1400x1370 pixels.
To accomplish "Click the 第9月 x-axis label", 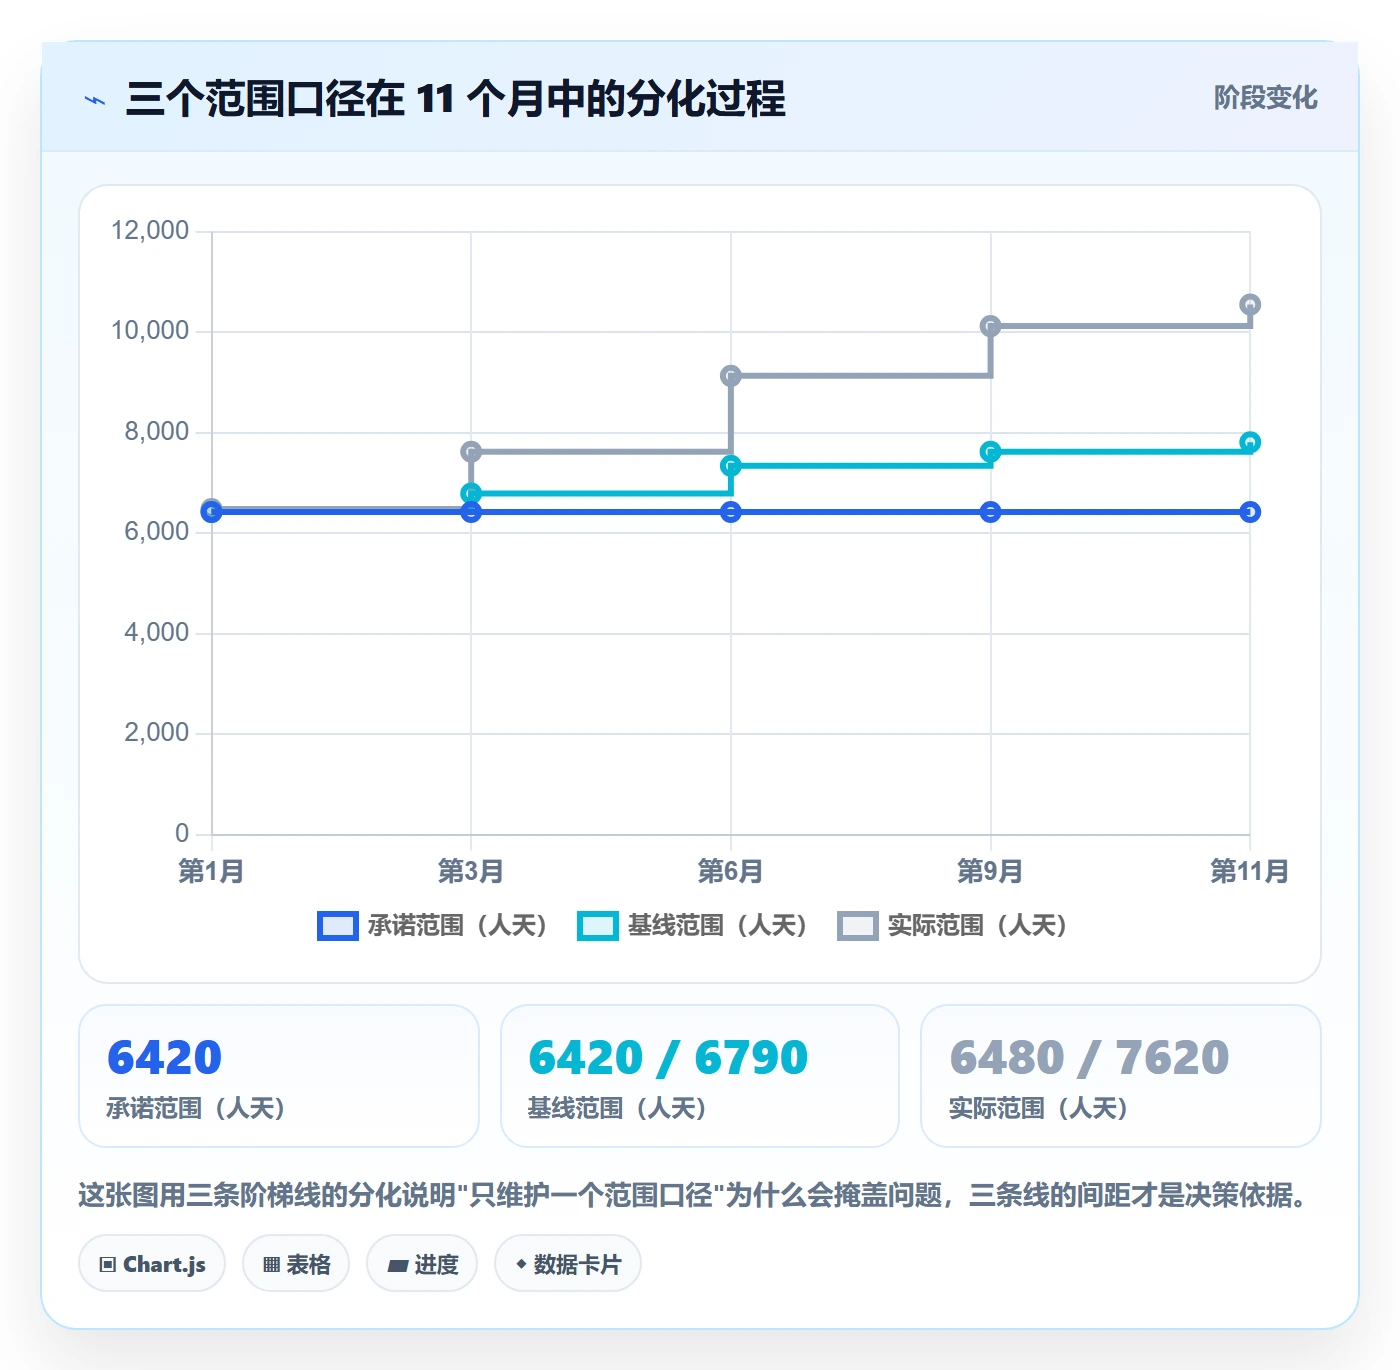I will (991, 871).
